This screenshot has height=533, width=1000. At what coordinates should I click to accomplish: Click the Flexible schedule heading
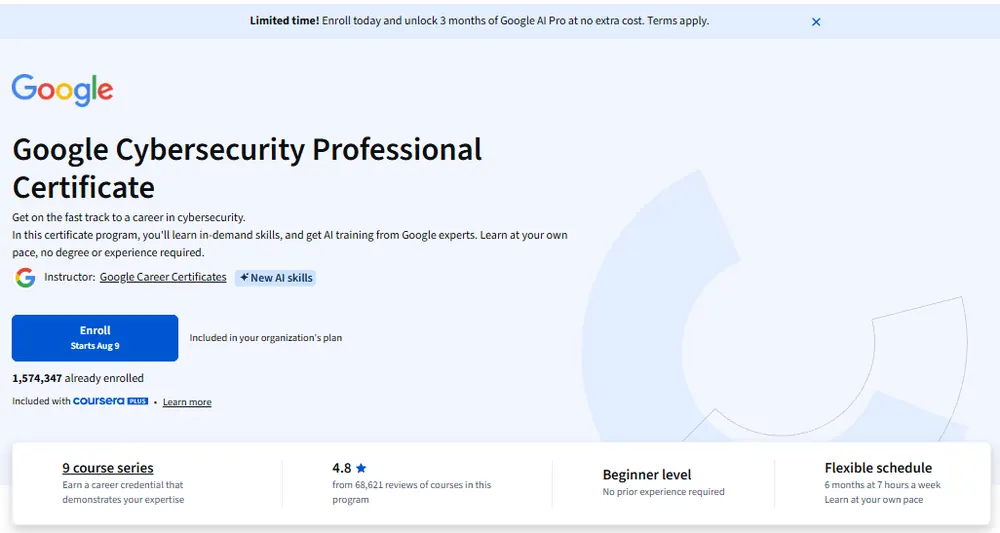pyautogui.click(x=878, y=468)
